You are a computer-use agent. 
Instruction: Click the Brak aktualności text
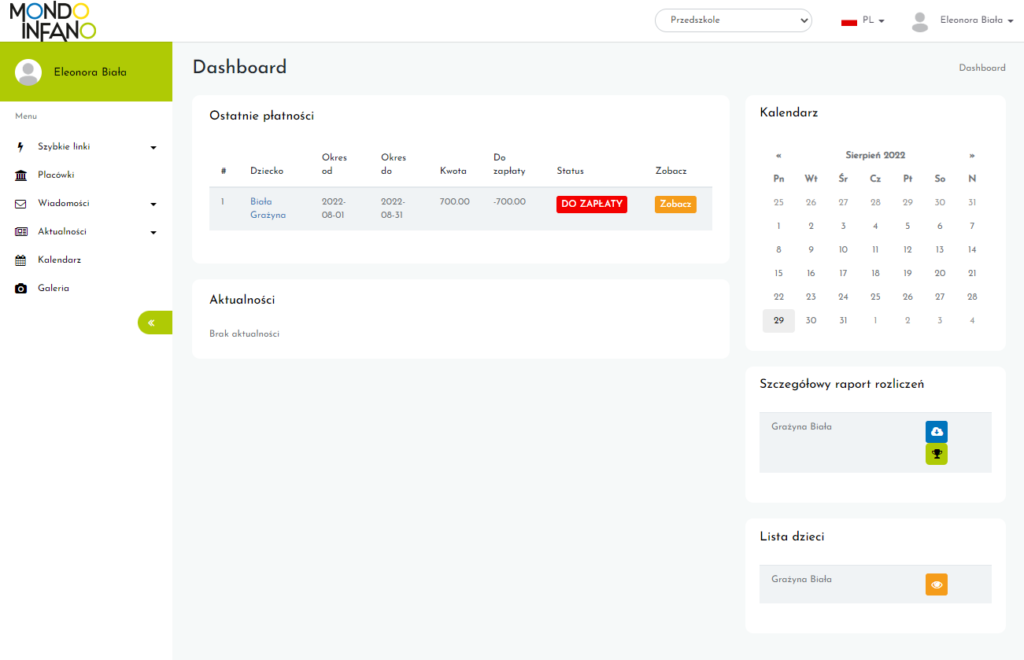tap(244, 334)
